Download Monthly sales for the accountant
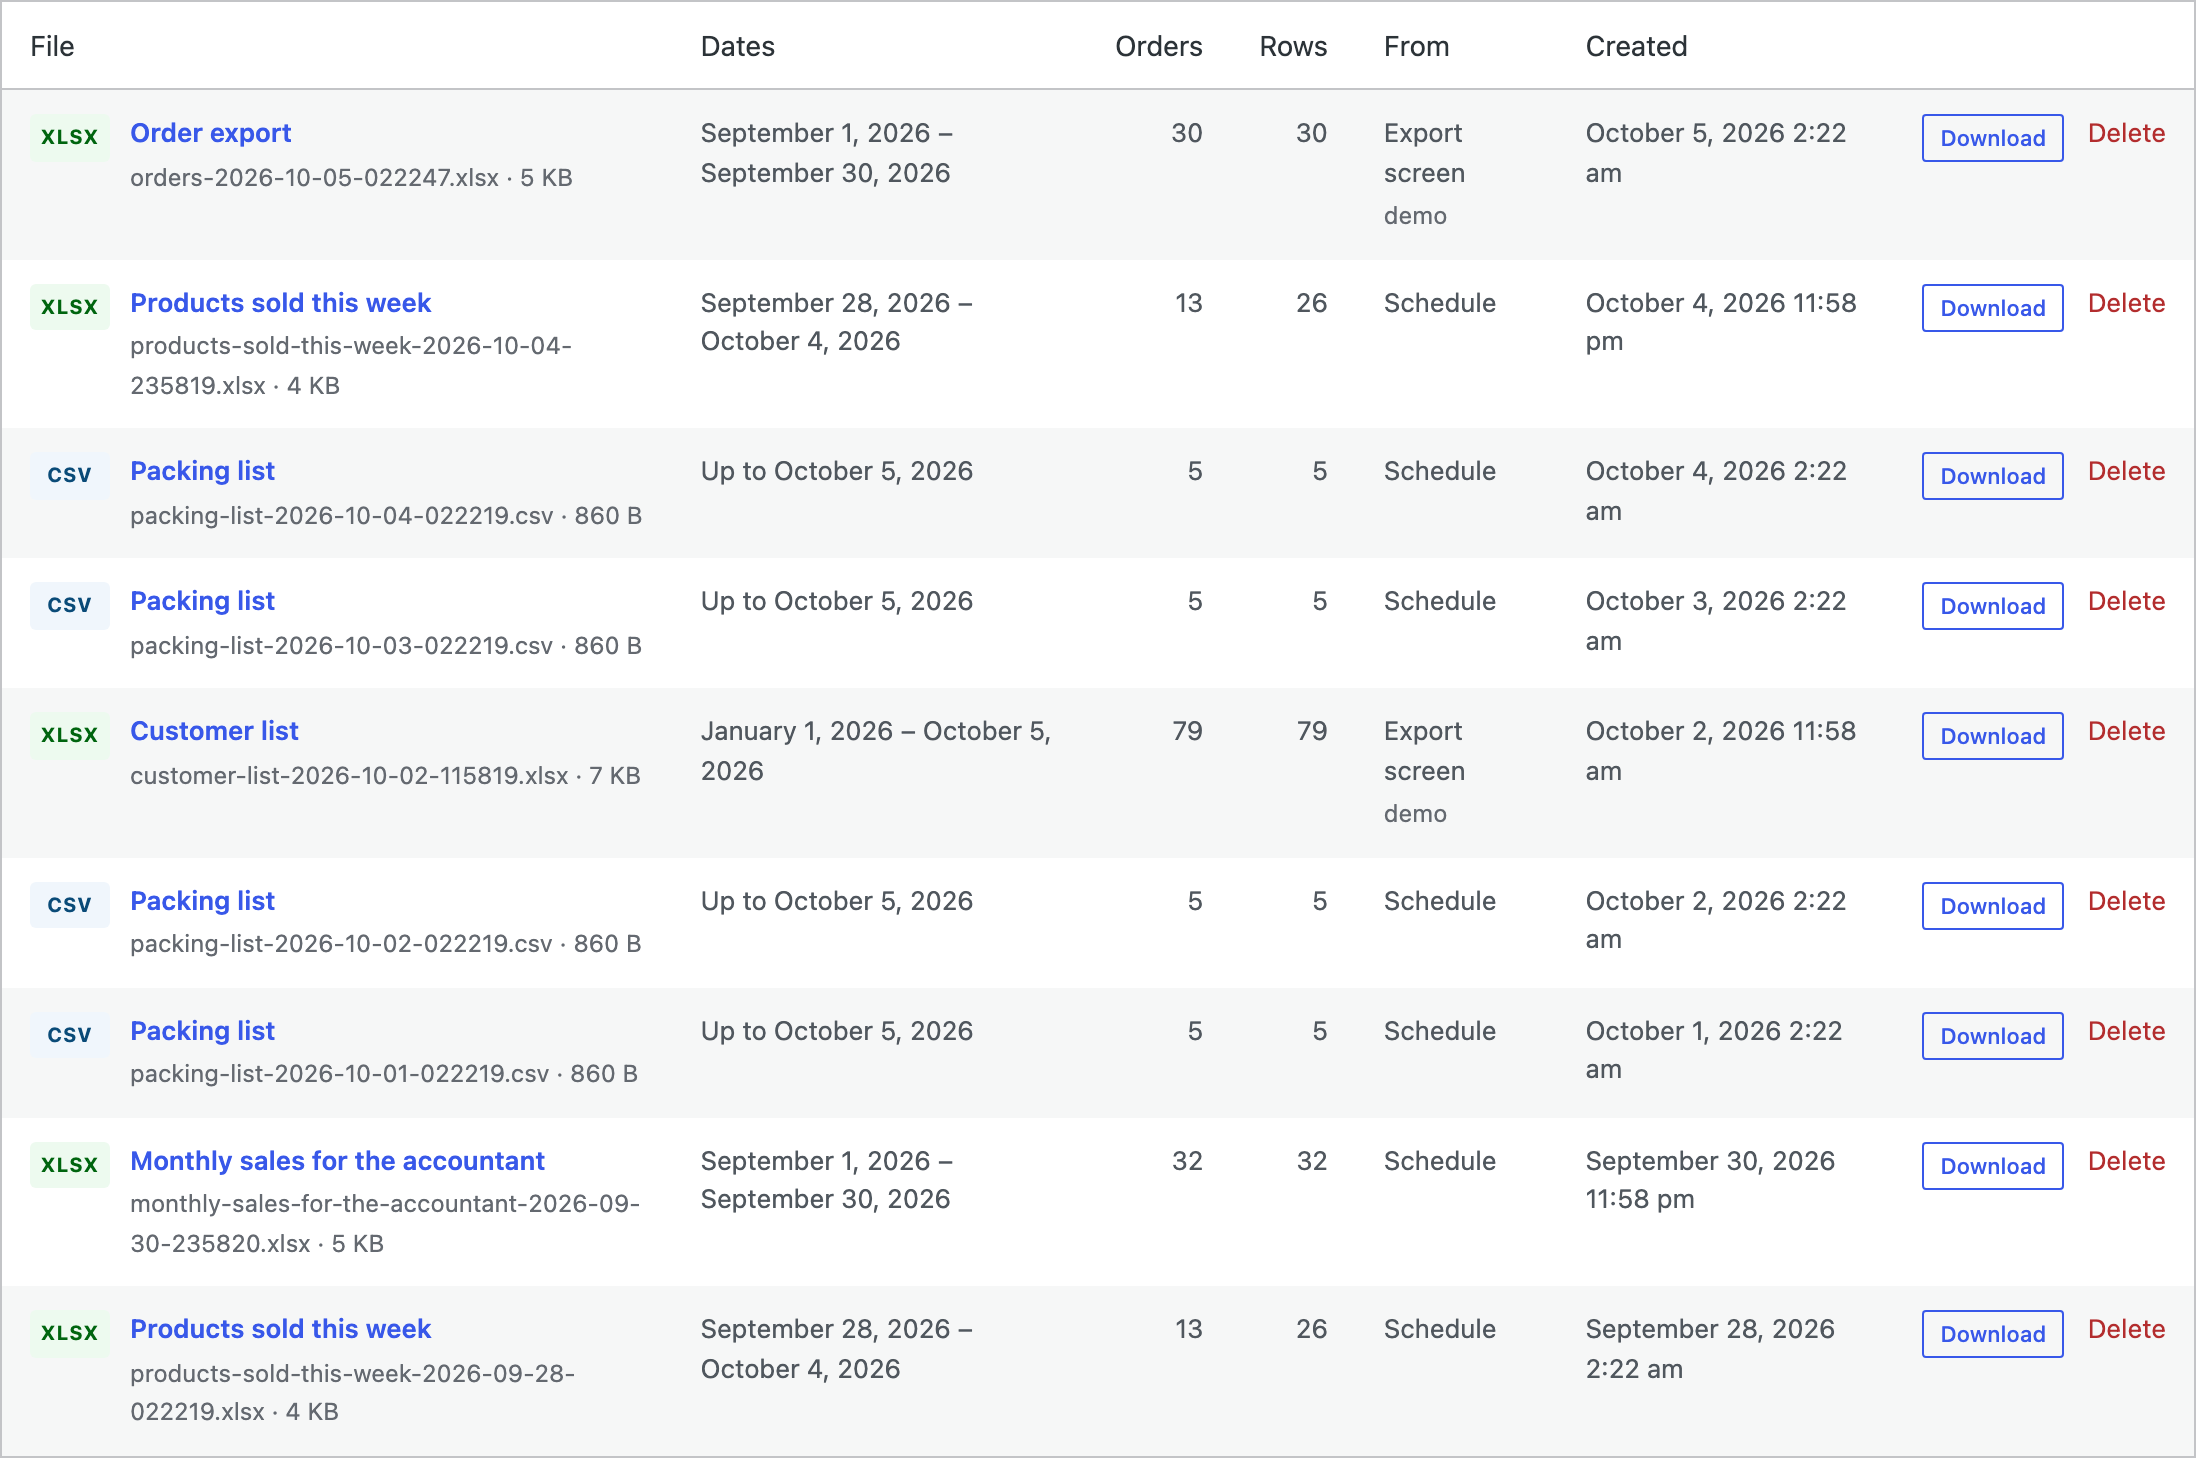This screenshot has width=2196, height=1458. pyautogui.click(x=1992, y=1166)
